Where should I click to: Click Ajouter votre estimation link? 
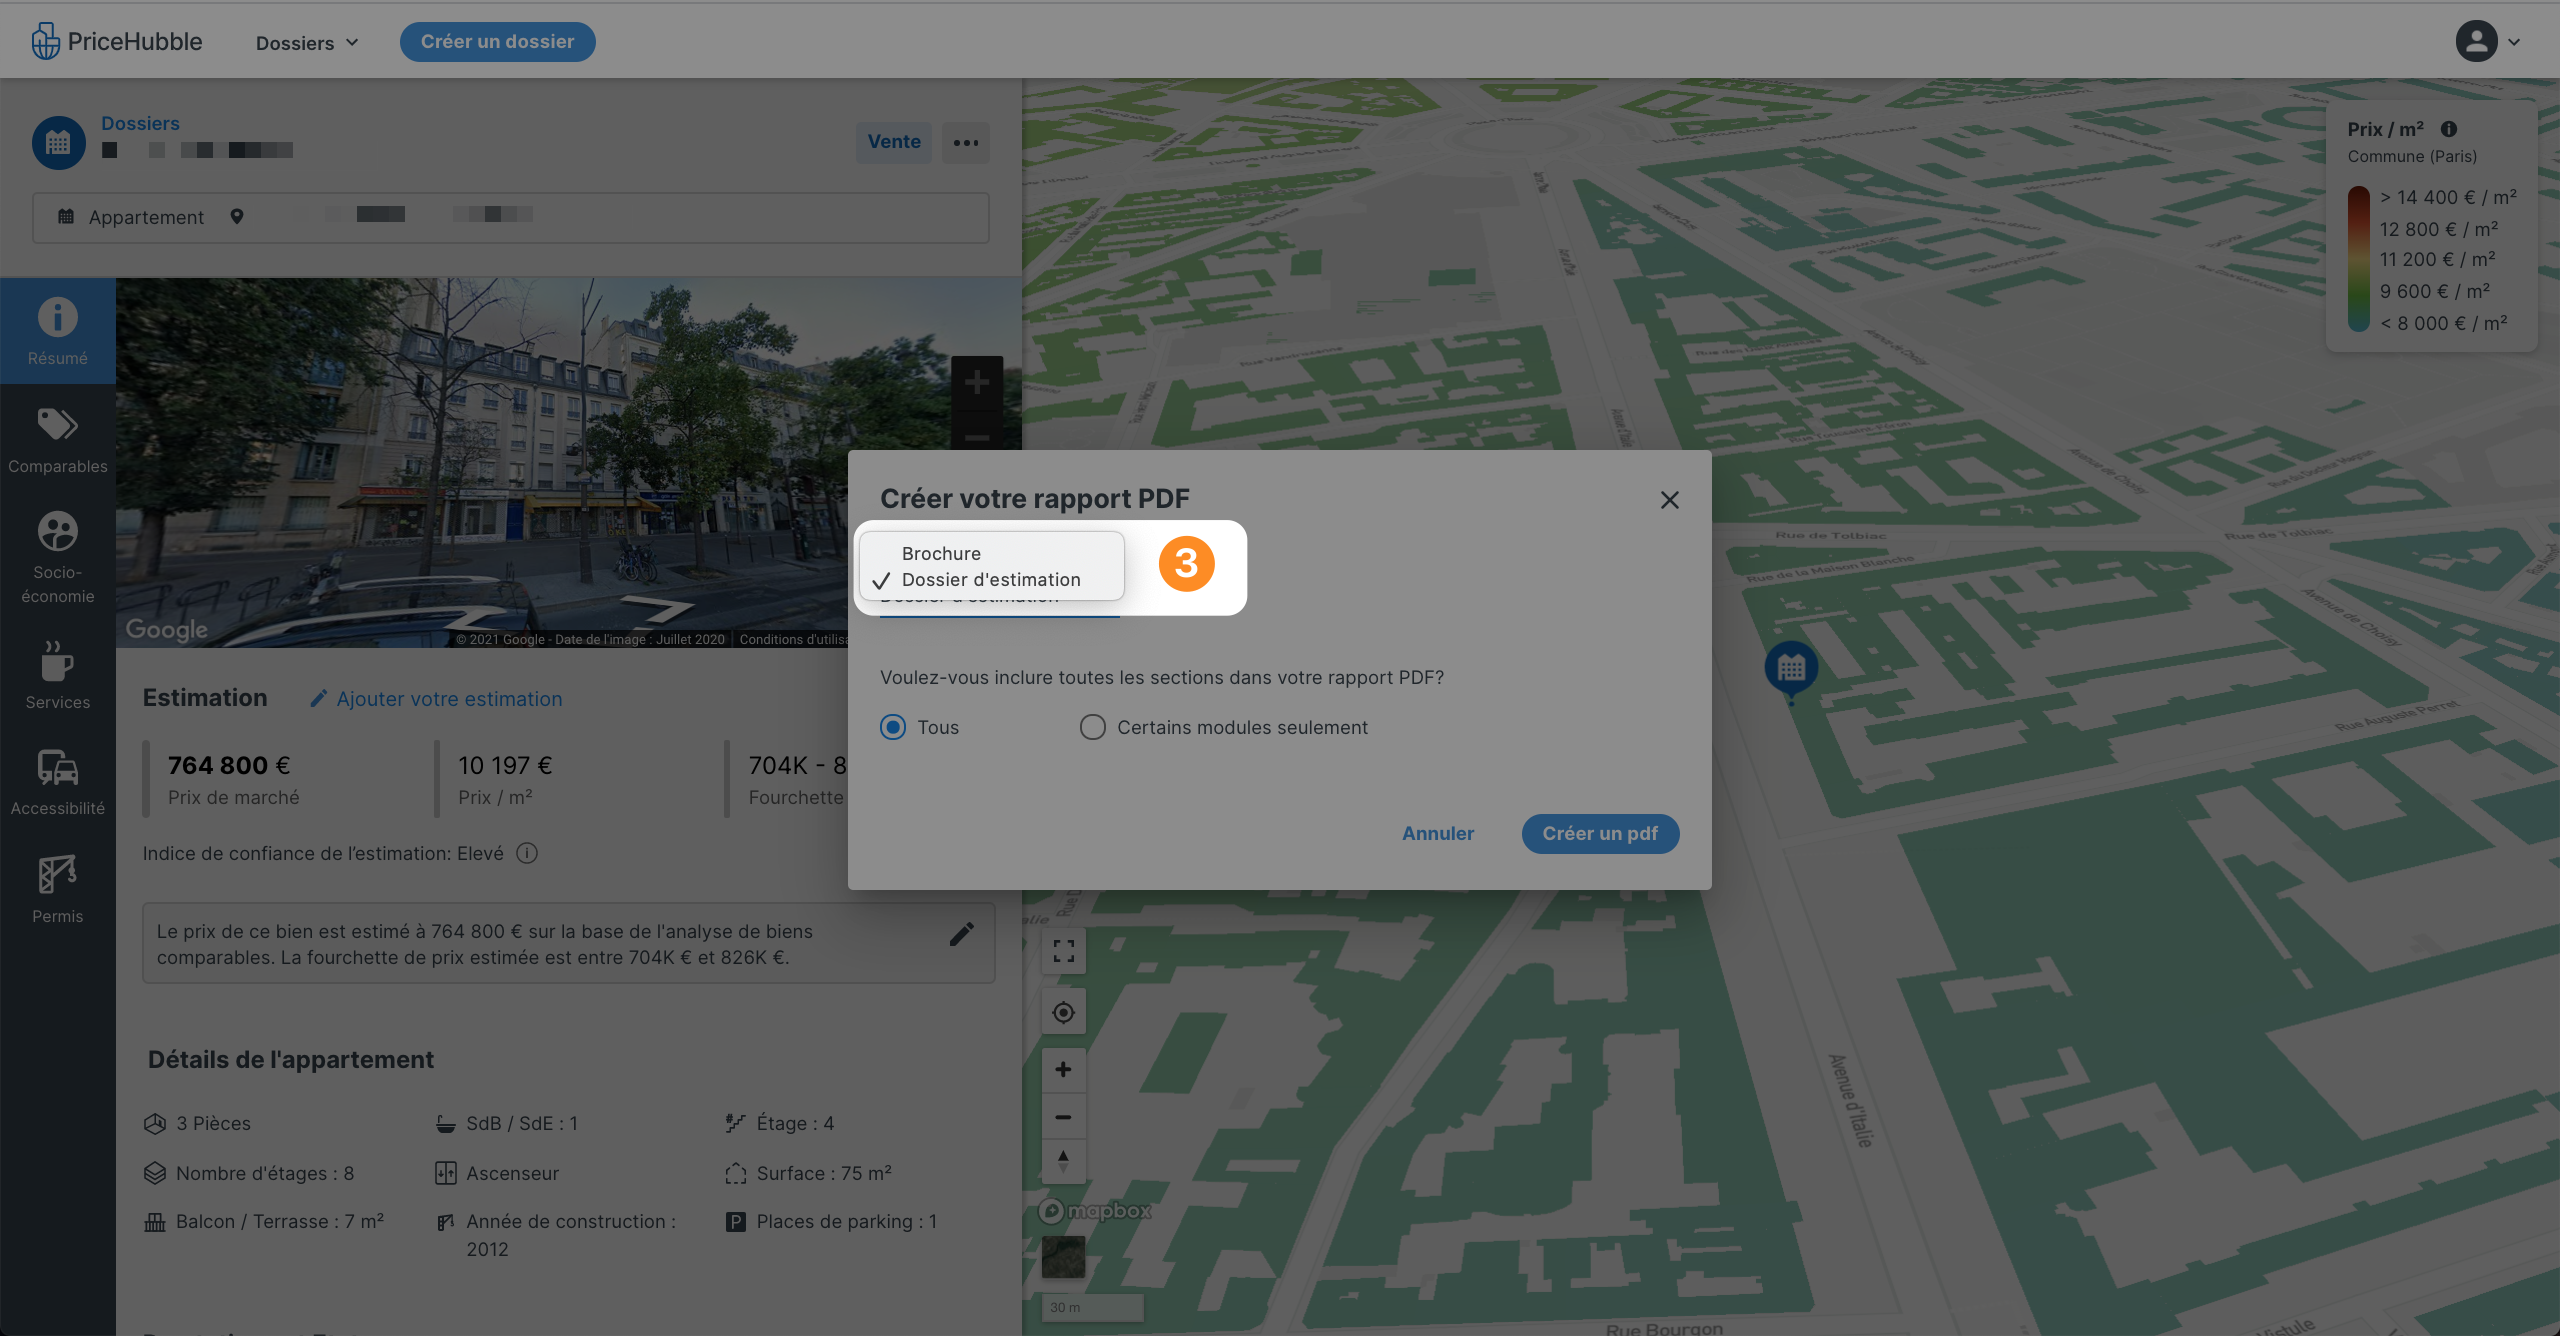click(x=436, y=699)
